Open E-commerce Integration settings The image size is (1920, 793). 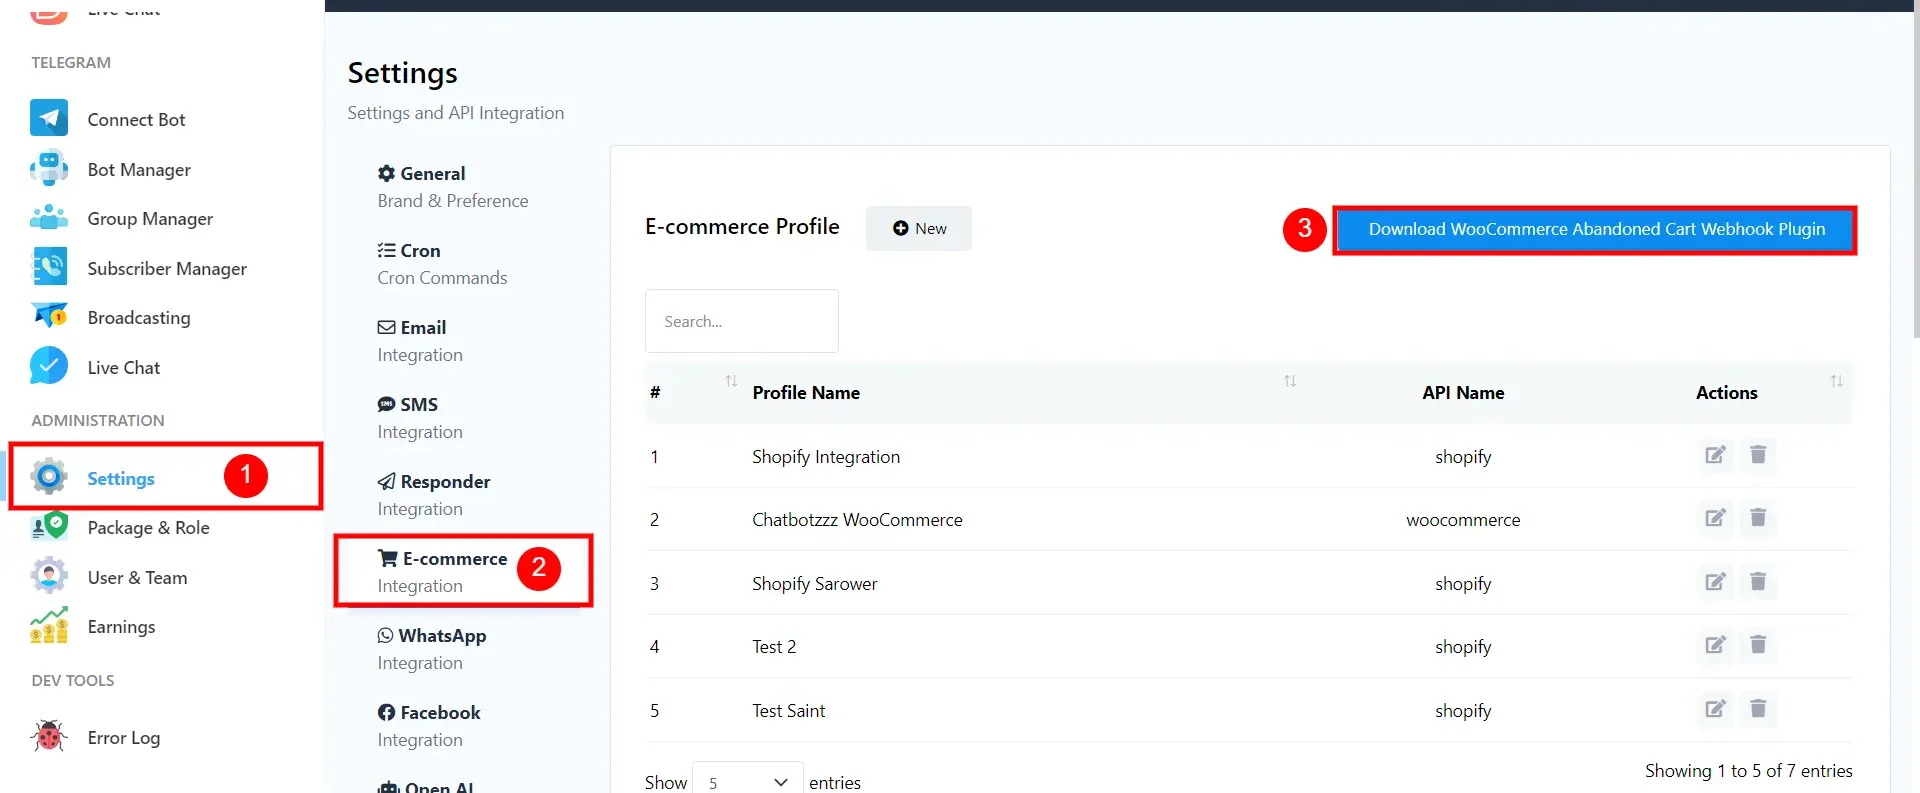[442, 572]
